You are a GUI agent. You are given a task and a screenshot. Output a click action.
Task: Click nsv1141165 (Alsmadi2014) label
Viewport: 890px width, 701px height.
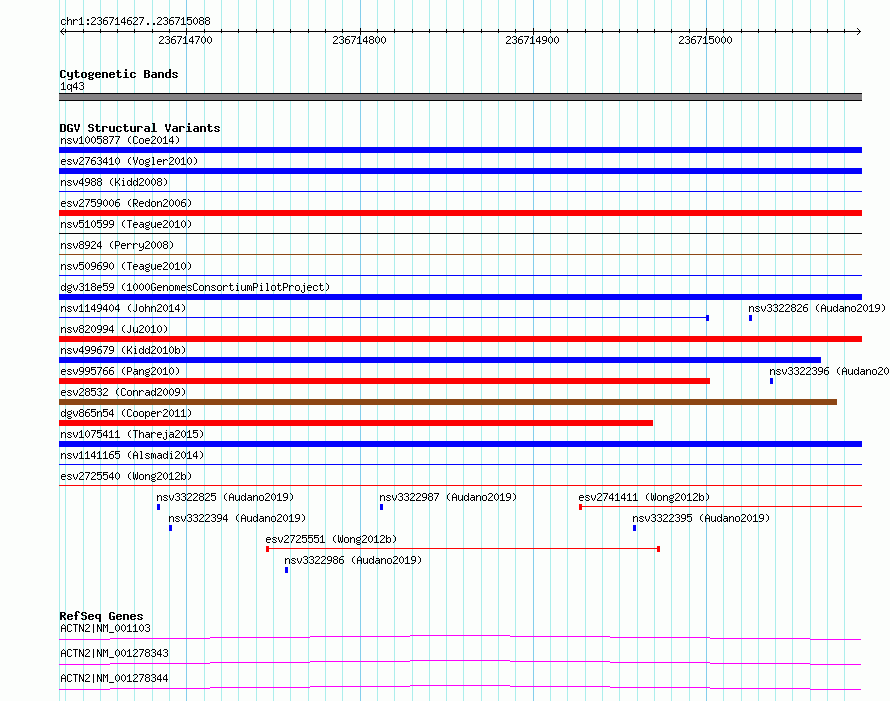132,455
